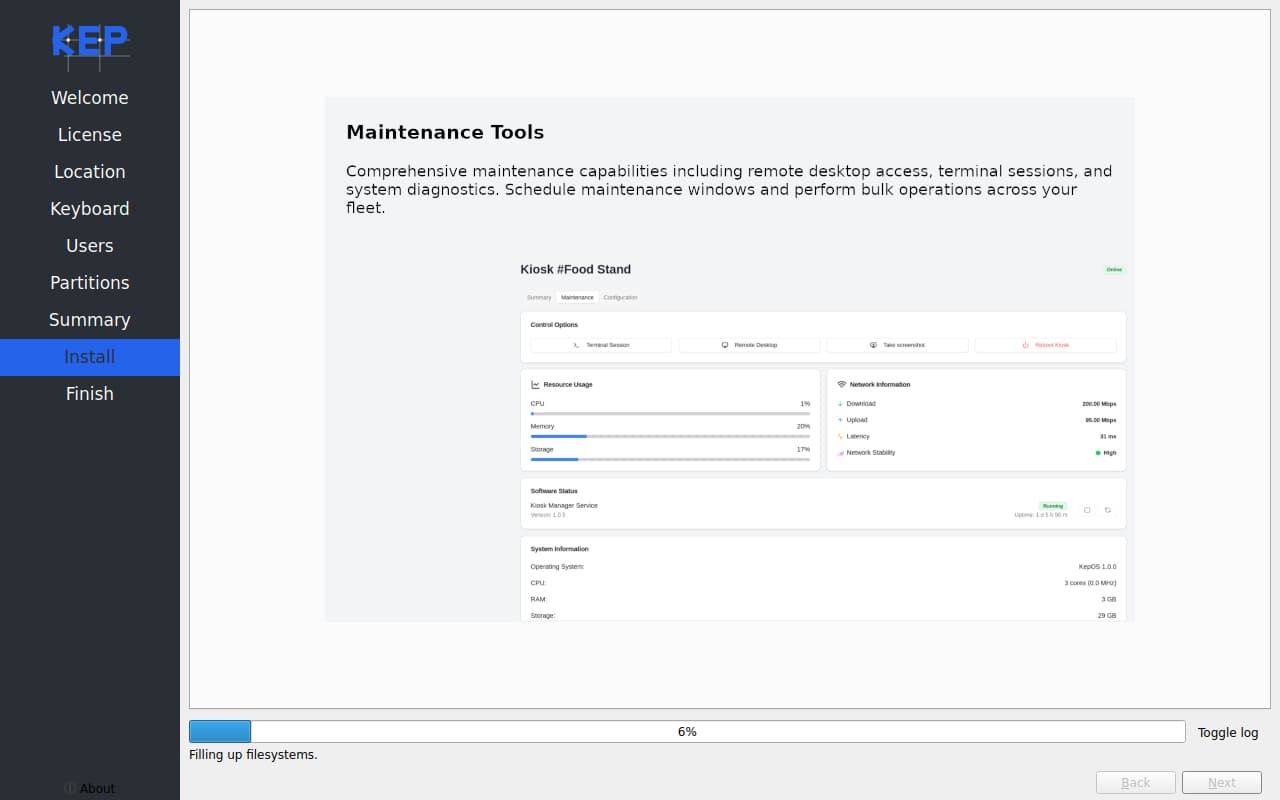Viewport: 1280px width, 800px height.
Task: Select the Install step in sidebar
Action: point(90,357)
